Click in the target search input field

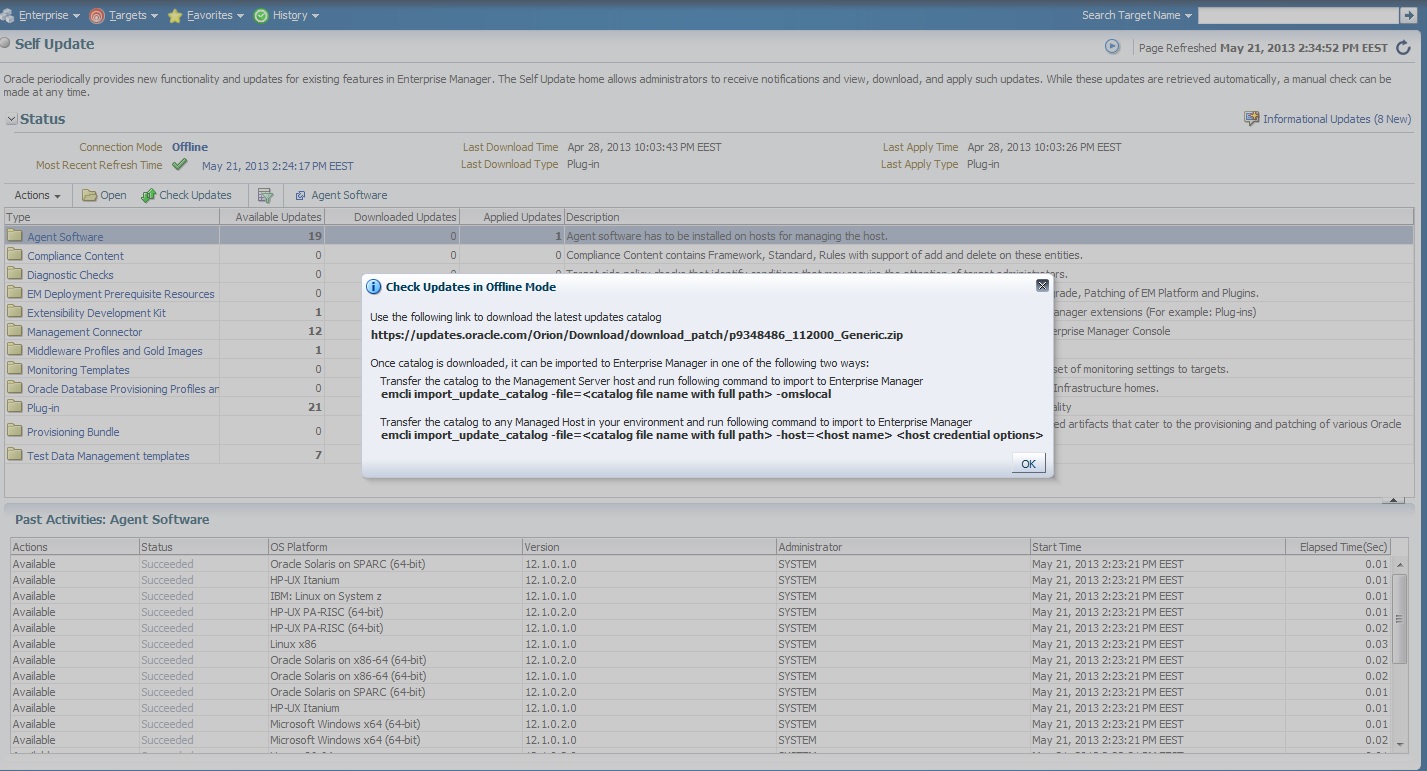tap(1297, 15)
